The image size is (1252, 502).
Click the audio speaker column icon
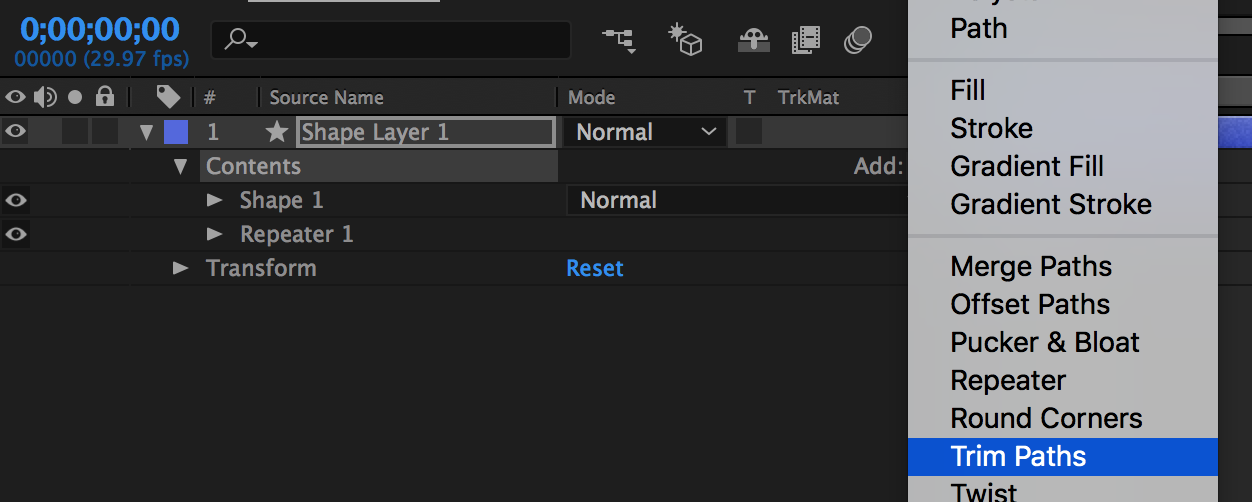pyautogui.click(x=45, y=97)
